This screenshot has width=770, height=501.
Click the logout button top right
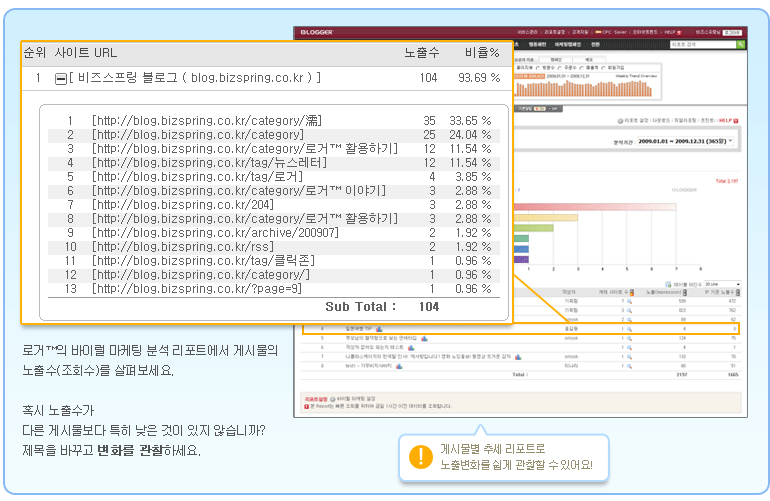(x=732, y=32)
